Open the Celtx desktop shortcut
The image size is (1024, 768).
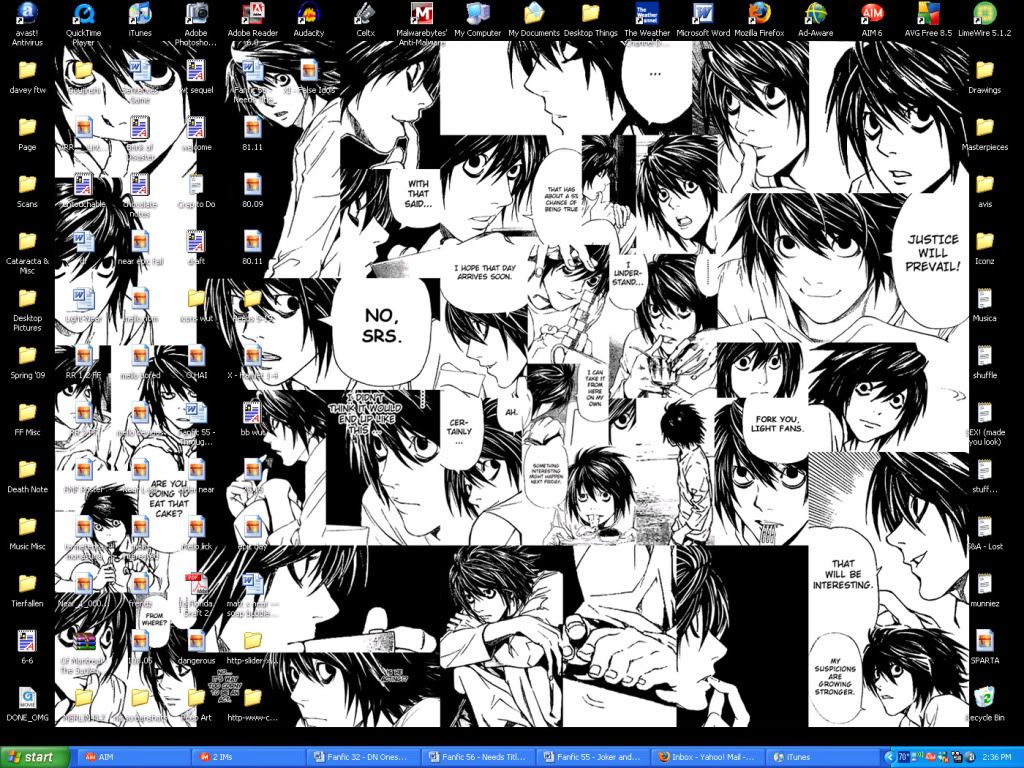tap(366, 20)
